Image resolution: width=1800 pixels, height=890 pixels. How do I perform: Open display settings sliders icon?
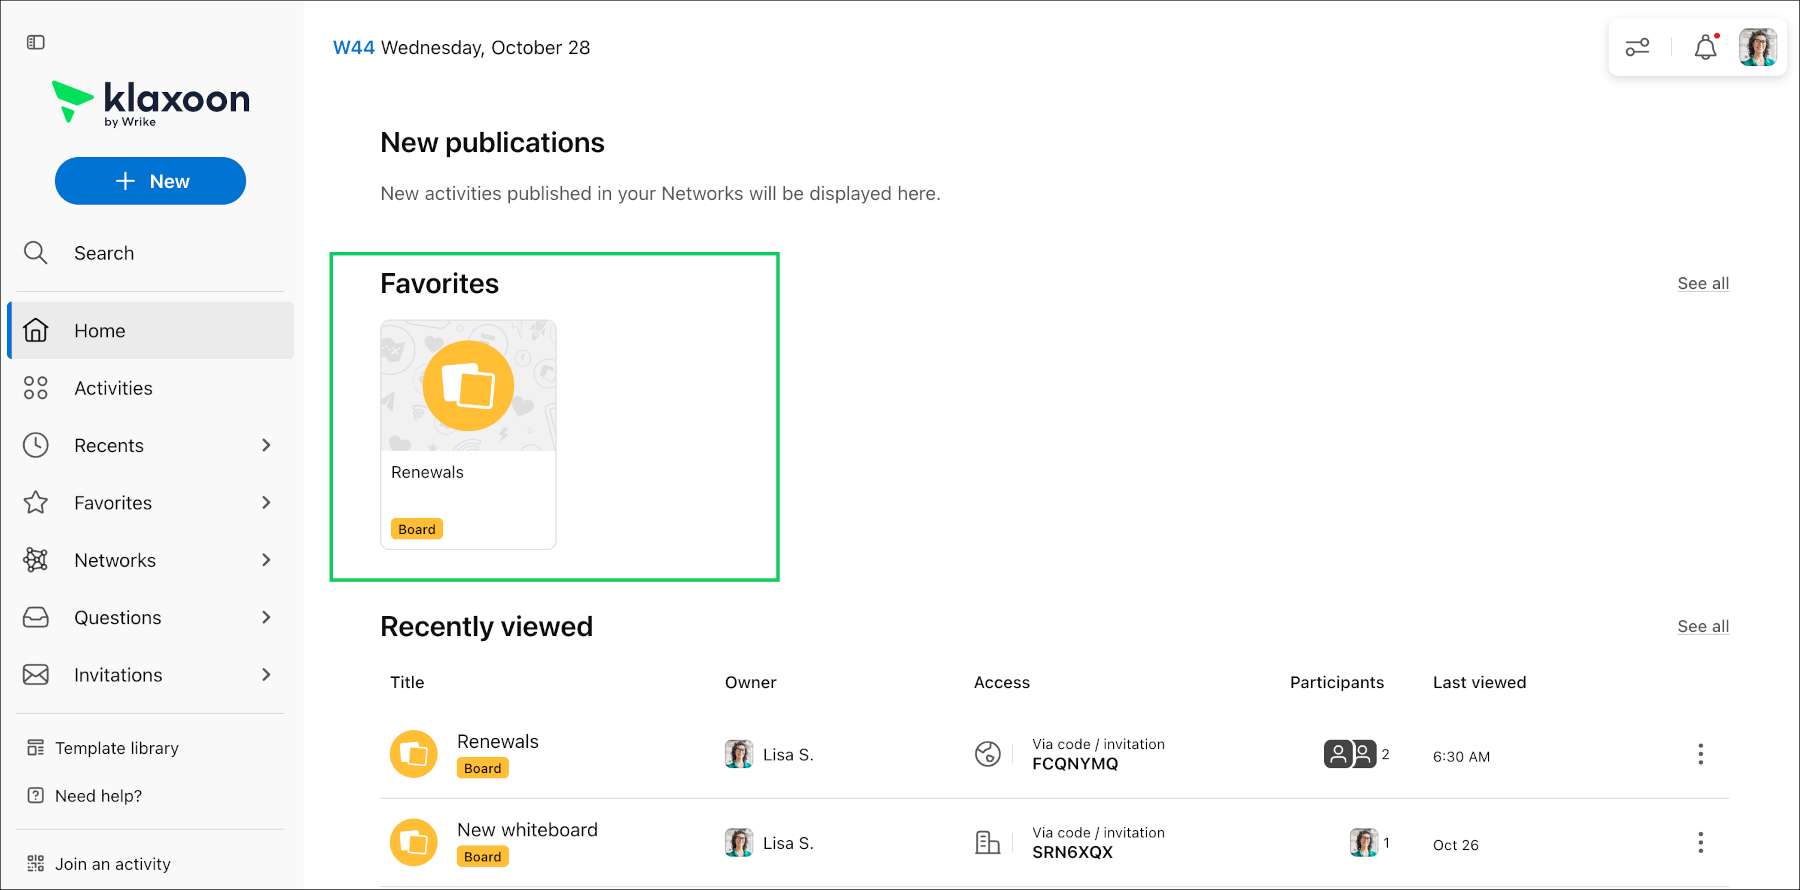pyautogui.click(x=1637, y=47)
